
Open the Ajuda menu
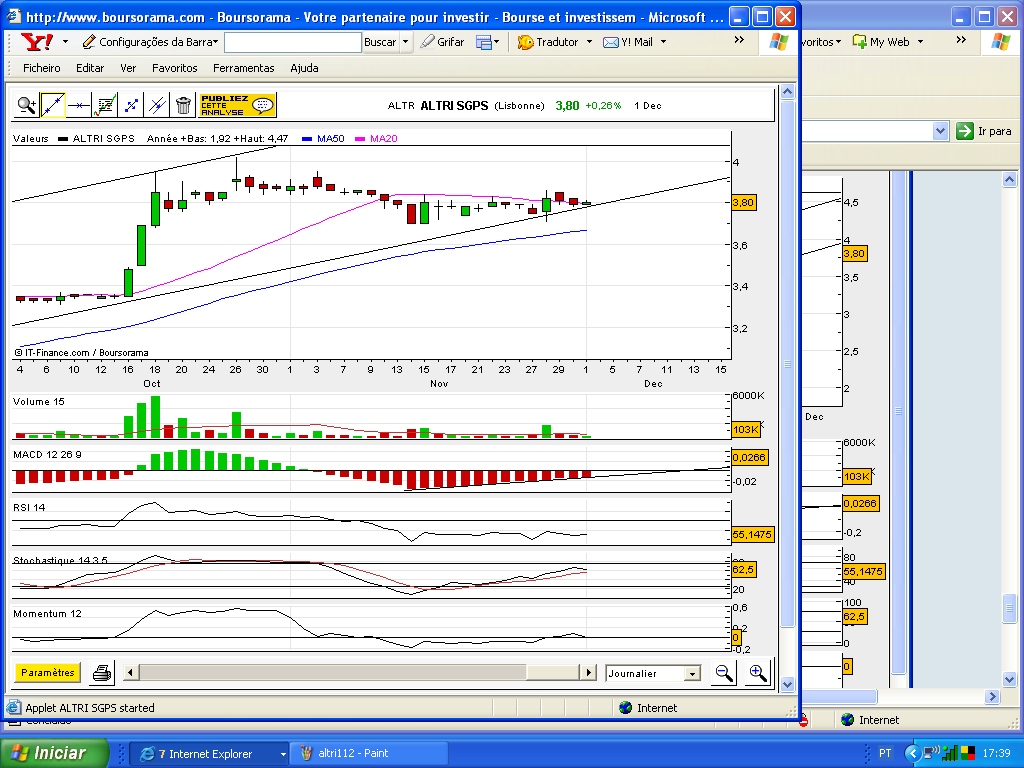[x=304, y=68]
